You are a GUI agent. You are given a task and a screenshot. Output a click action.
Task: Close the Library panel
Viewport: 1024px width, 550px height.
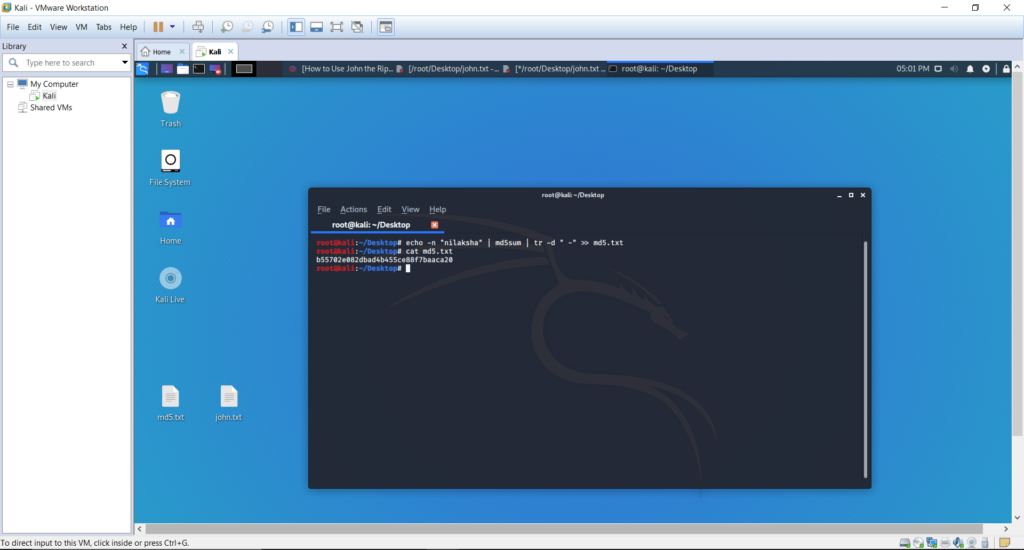(x=124, y=46)
